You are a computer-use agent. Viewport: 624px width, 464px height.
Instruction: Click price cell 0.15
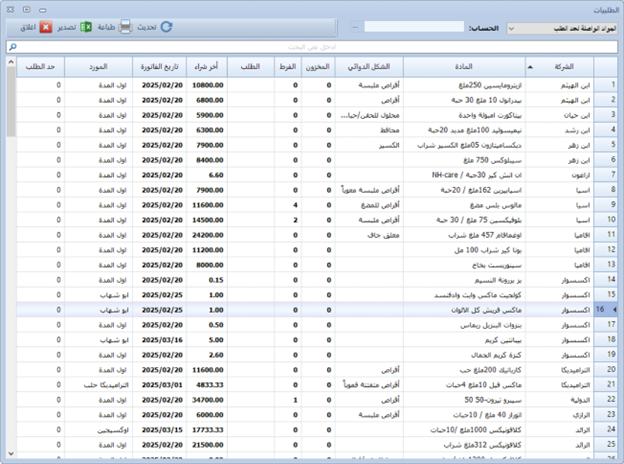coord(207,280)
